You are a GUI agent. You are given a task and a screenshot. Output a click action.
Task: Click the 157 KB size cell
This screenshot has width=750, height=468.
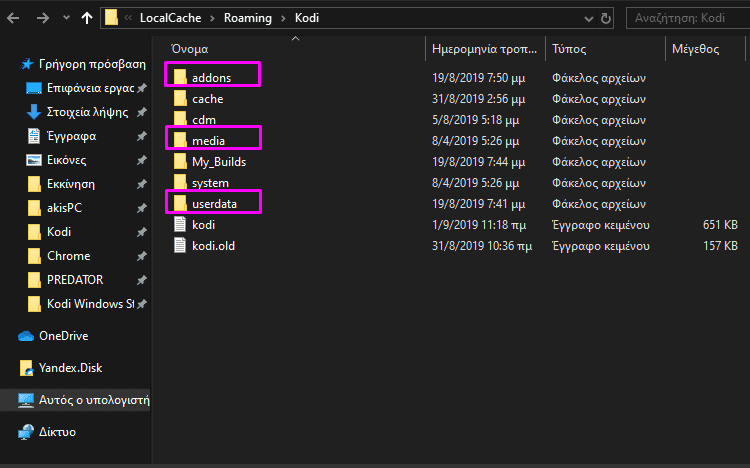(720, 246)
